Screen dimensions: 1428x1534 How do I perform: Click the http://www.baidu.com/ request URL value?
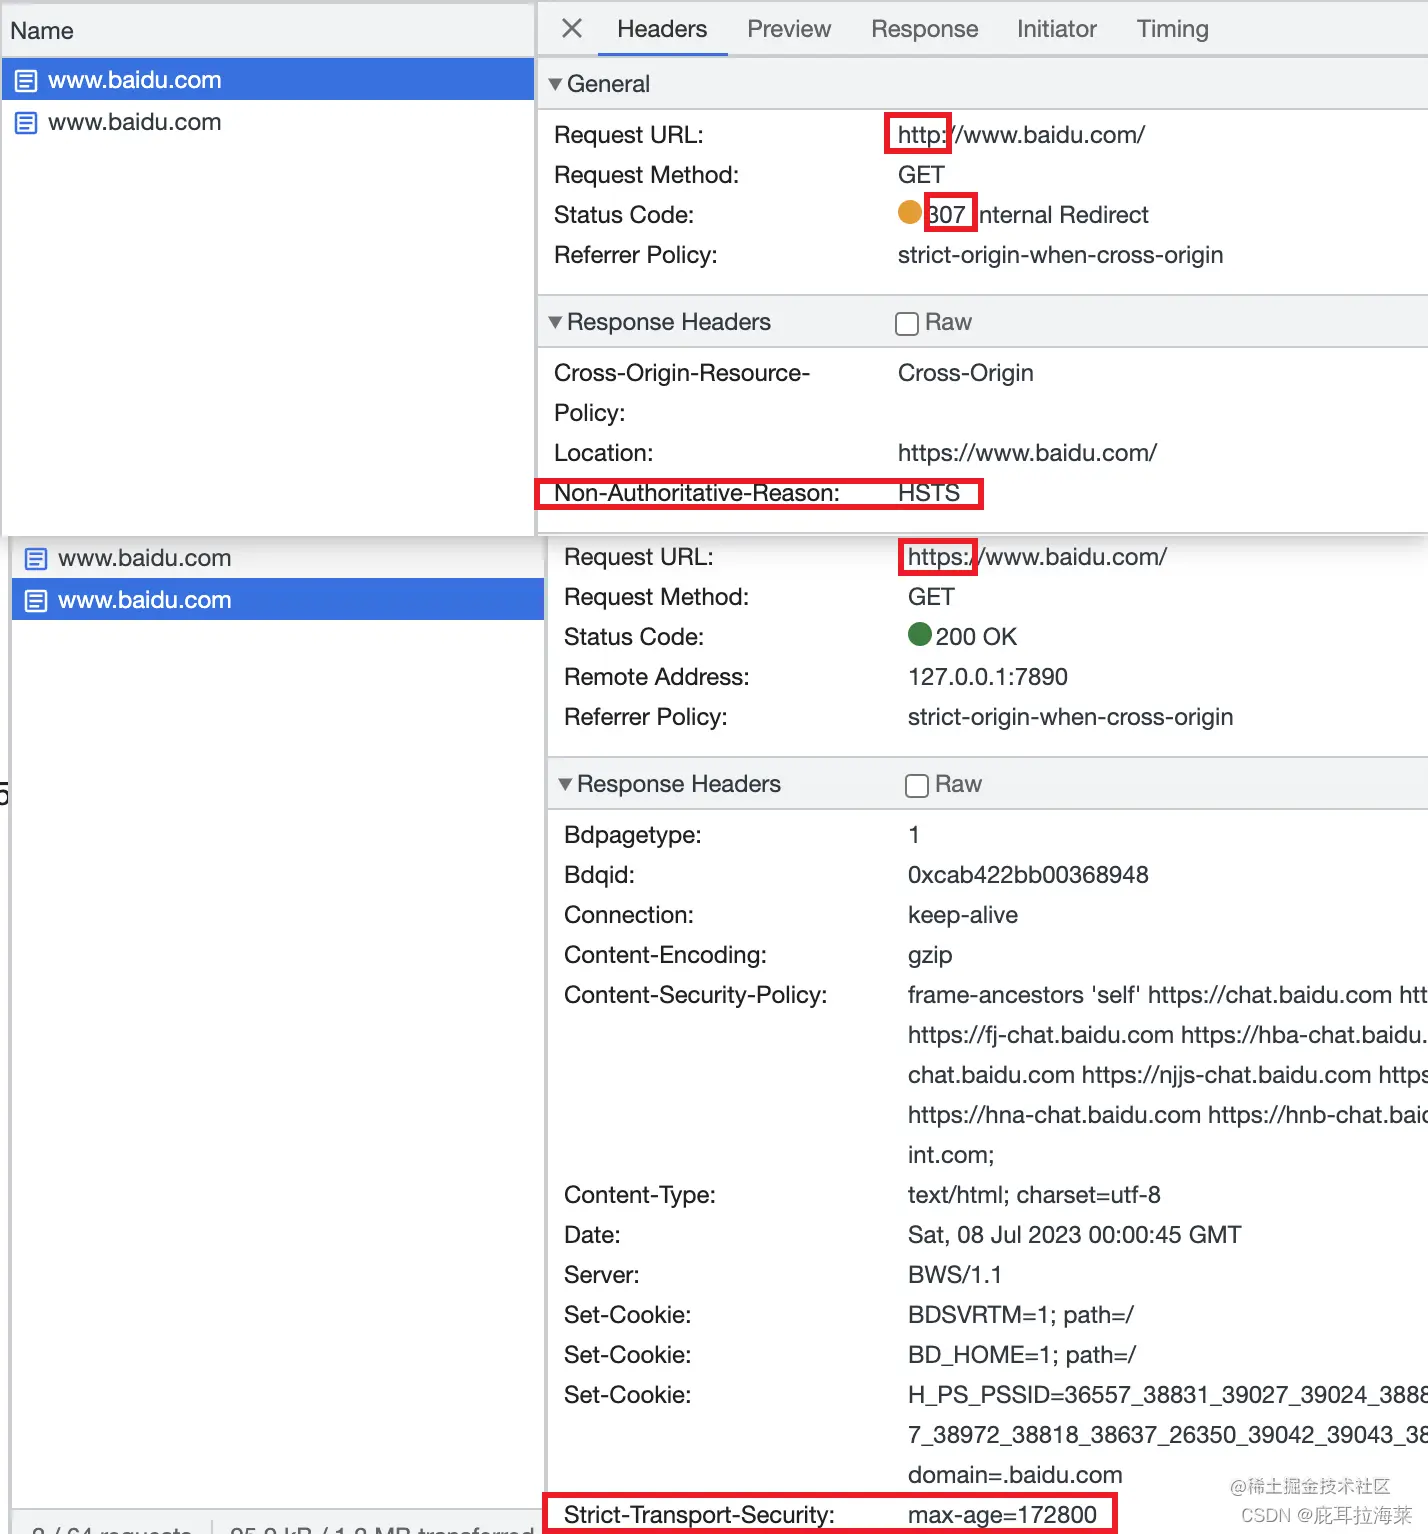pyautogui.click(x=1021, y=134)
